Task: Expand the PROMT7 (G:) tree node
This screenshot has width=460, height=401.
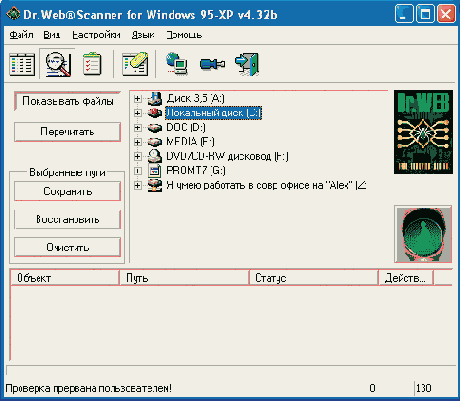Action: pyautogui.click(x=137, y=171)
